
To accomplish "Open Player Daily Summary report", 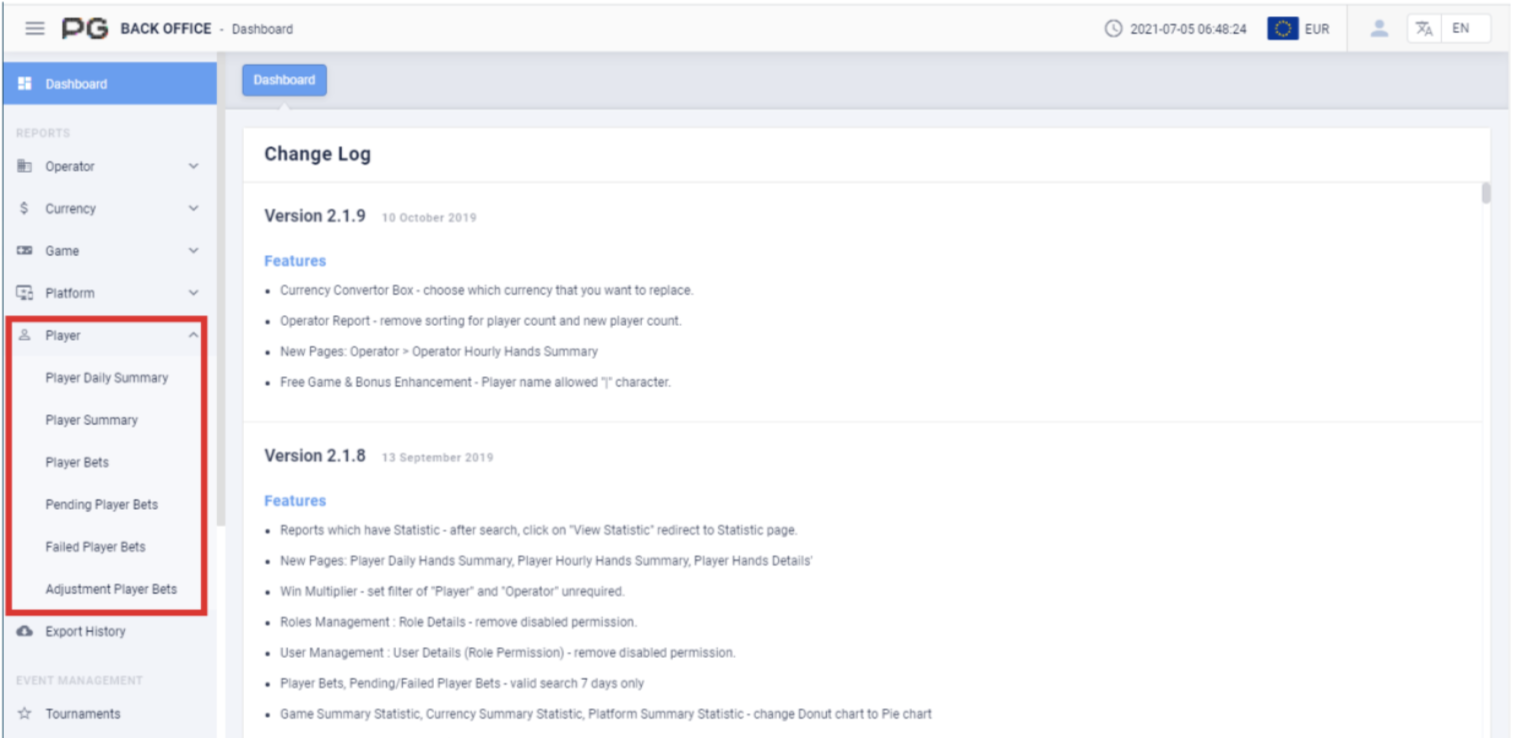I will [x=106, y=378].
